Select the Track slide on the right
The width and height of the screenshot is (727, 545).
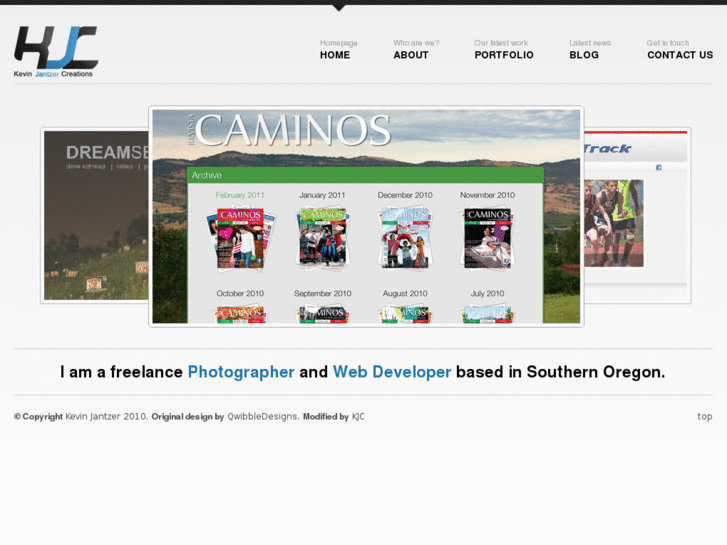[636, 216]
